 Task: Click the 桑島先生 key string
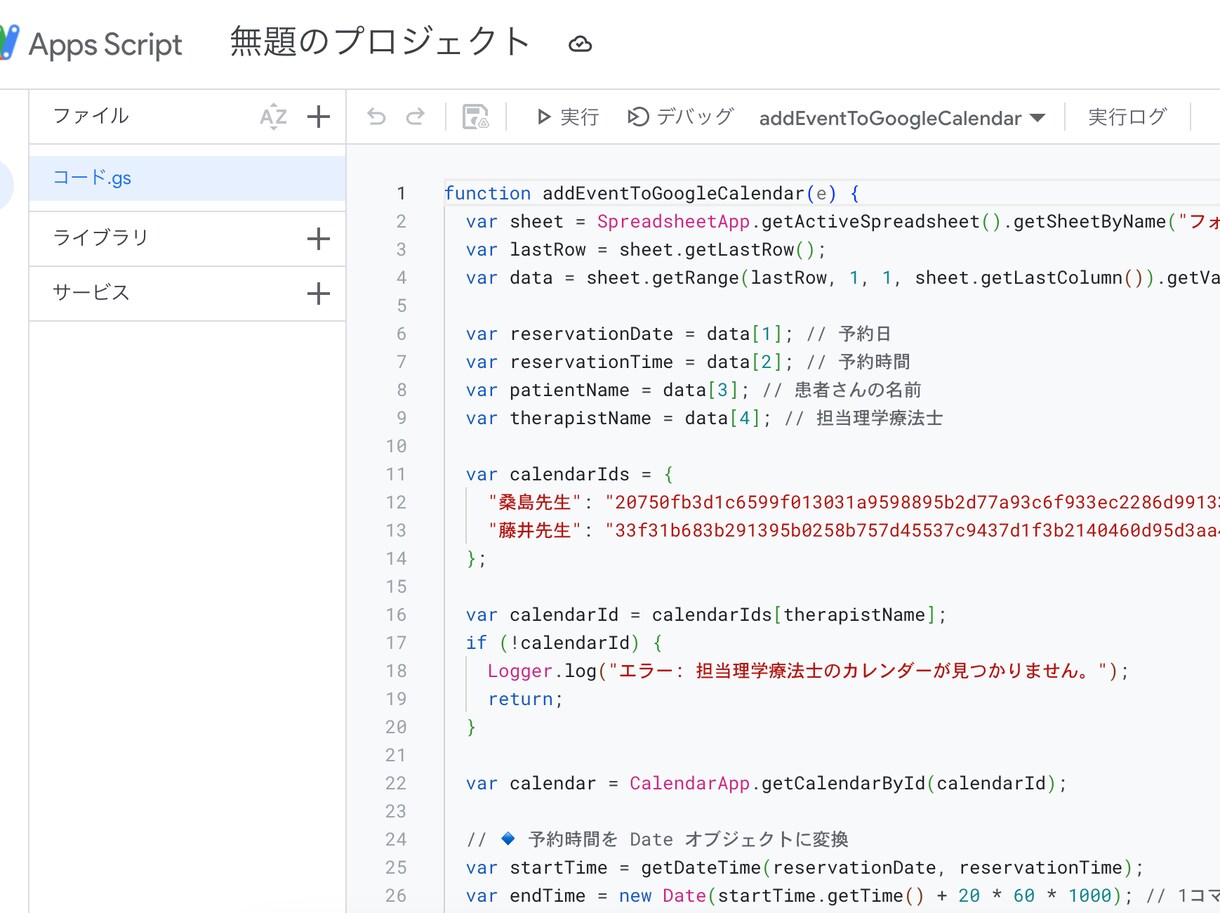[535, 502]
